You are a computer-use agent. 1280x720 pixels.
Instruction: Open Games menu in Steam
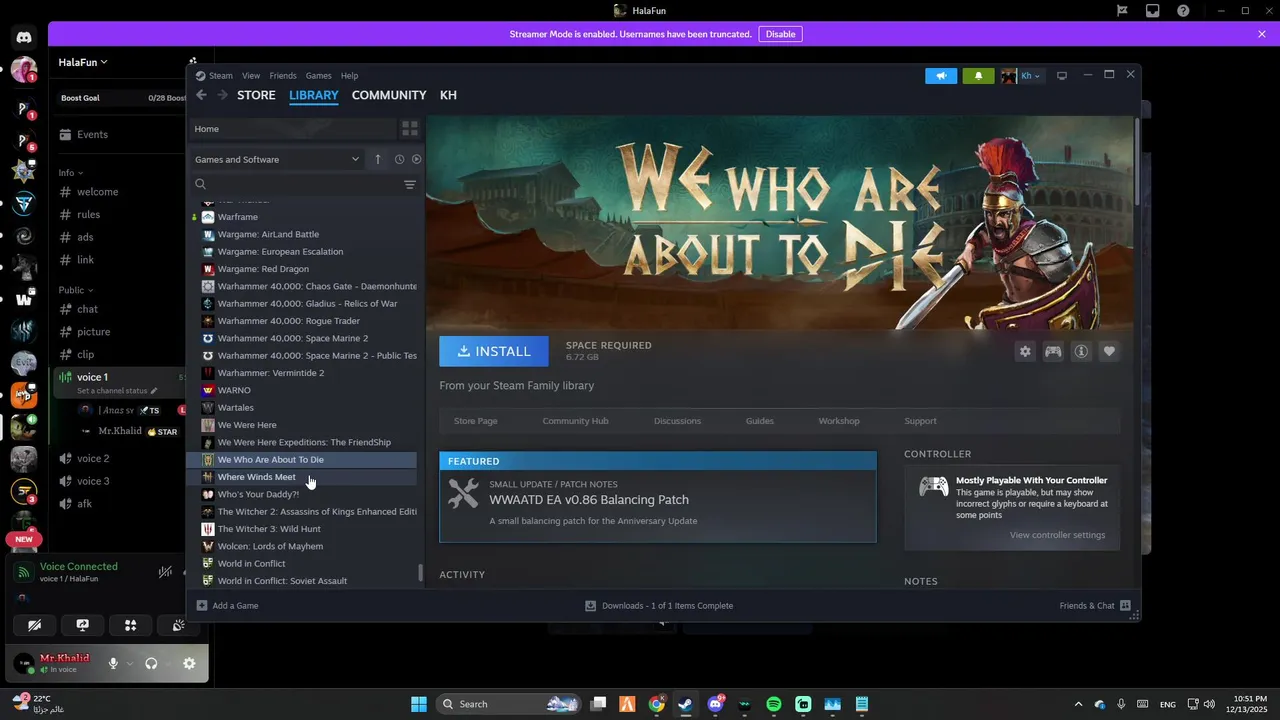[318, 76]
